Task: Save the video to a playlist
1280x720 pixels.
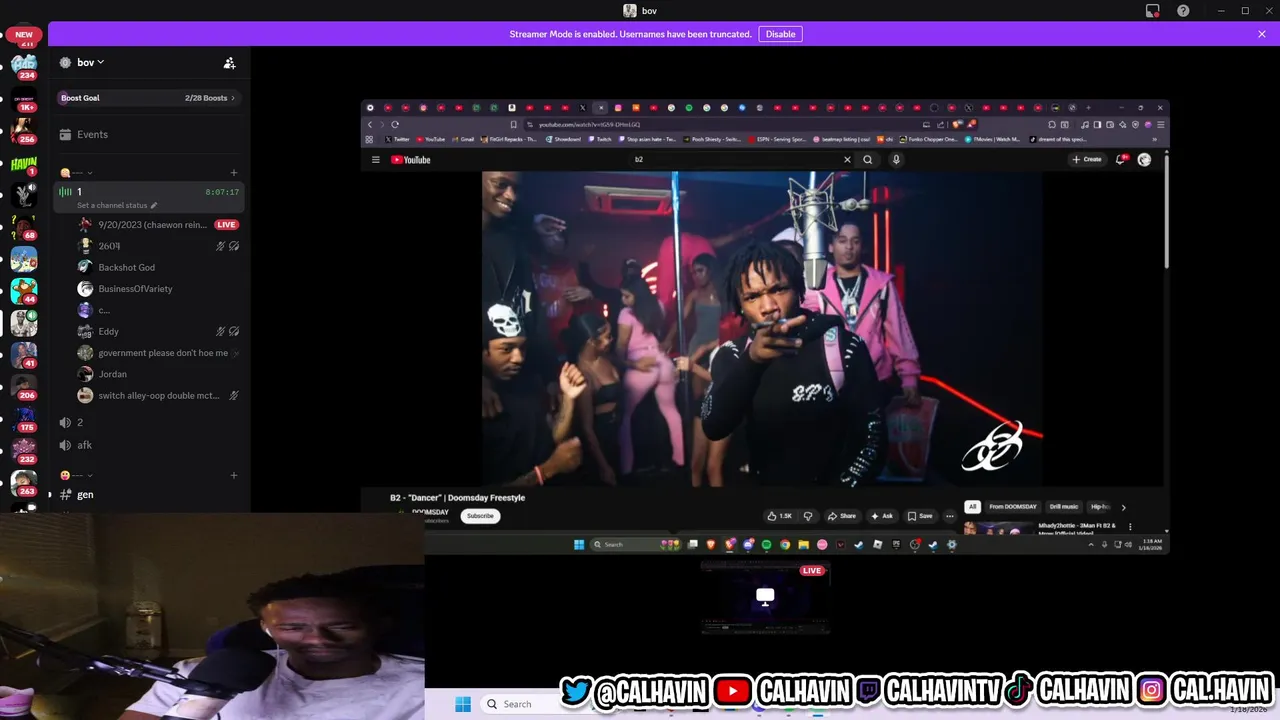Action: coord(920,516)
